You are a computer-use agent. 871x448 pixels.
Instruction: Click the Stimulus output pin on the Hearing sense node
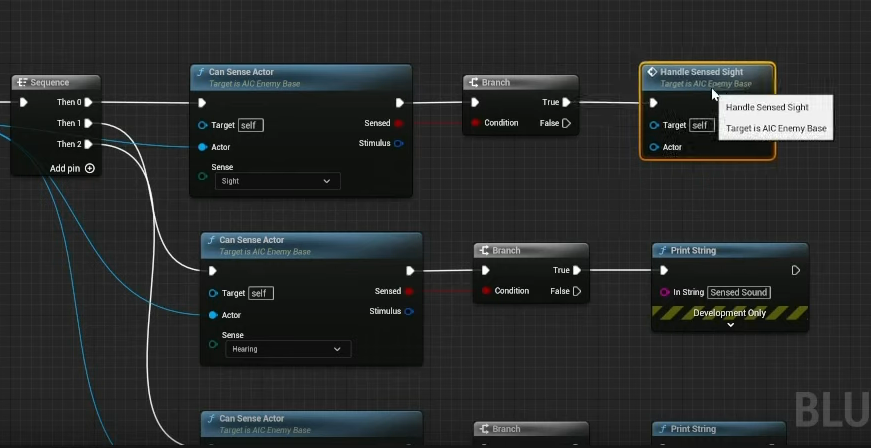click(x=409, y=311)
